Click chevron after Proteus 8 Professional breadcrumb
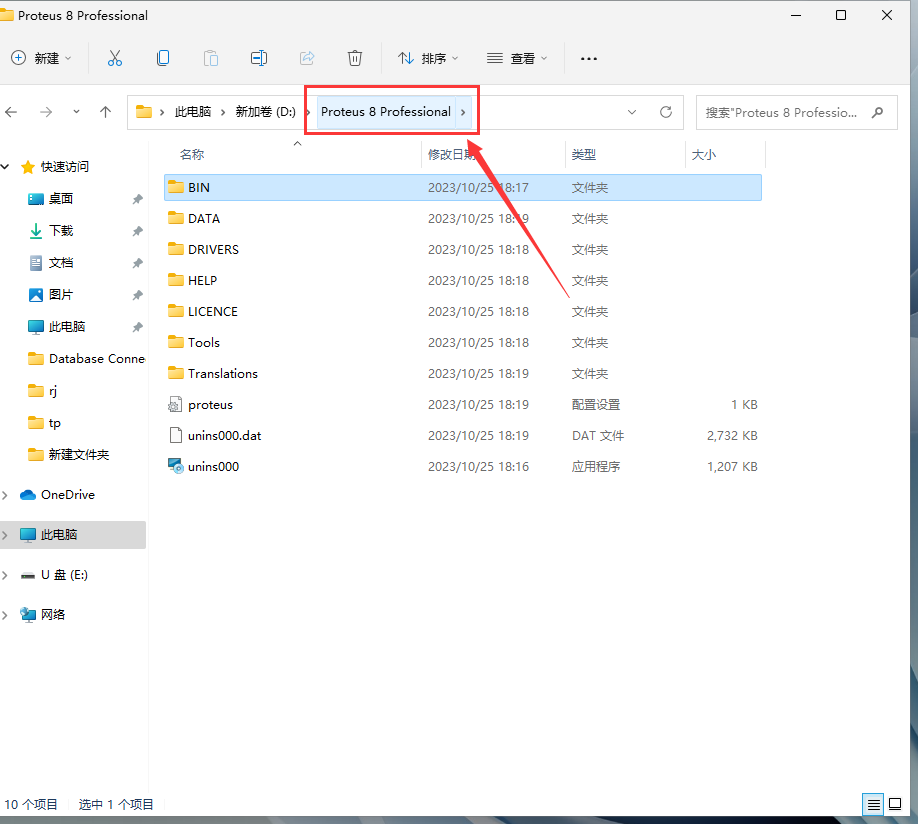 [463, 112]
